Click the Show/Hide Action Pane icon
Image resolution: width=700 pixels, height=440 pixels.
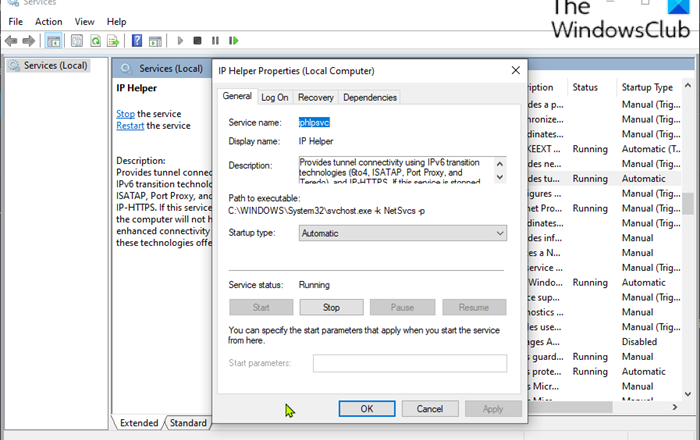(155, 41)
